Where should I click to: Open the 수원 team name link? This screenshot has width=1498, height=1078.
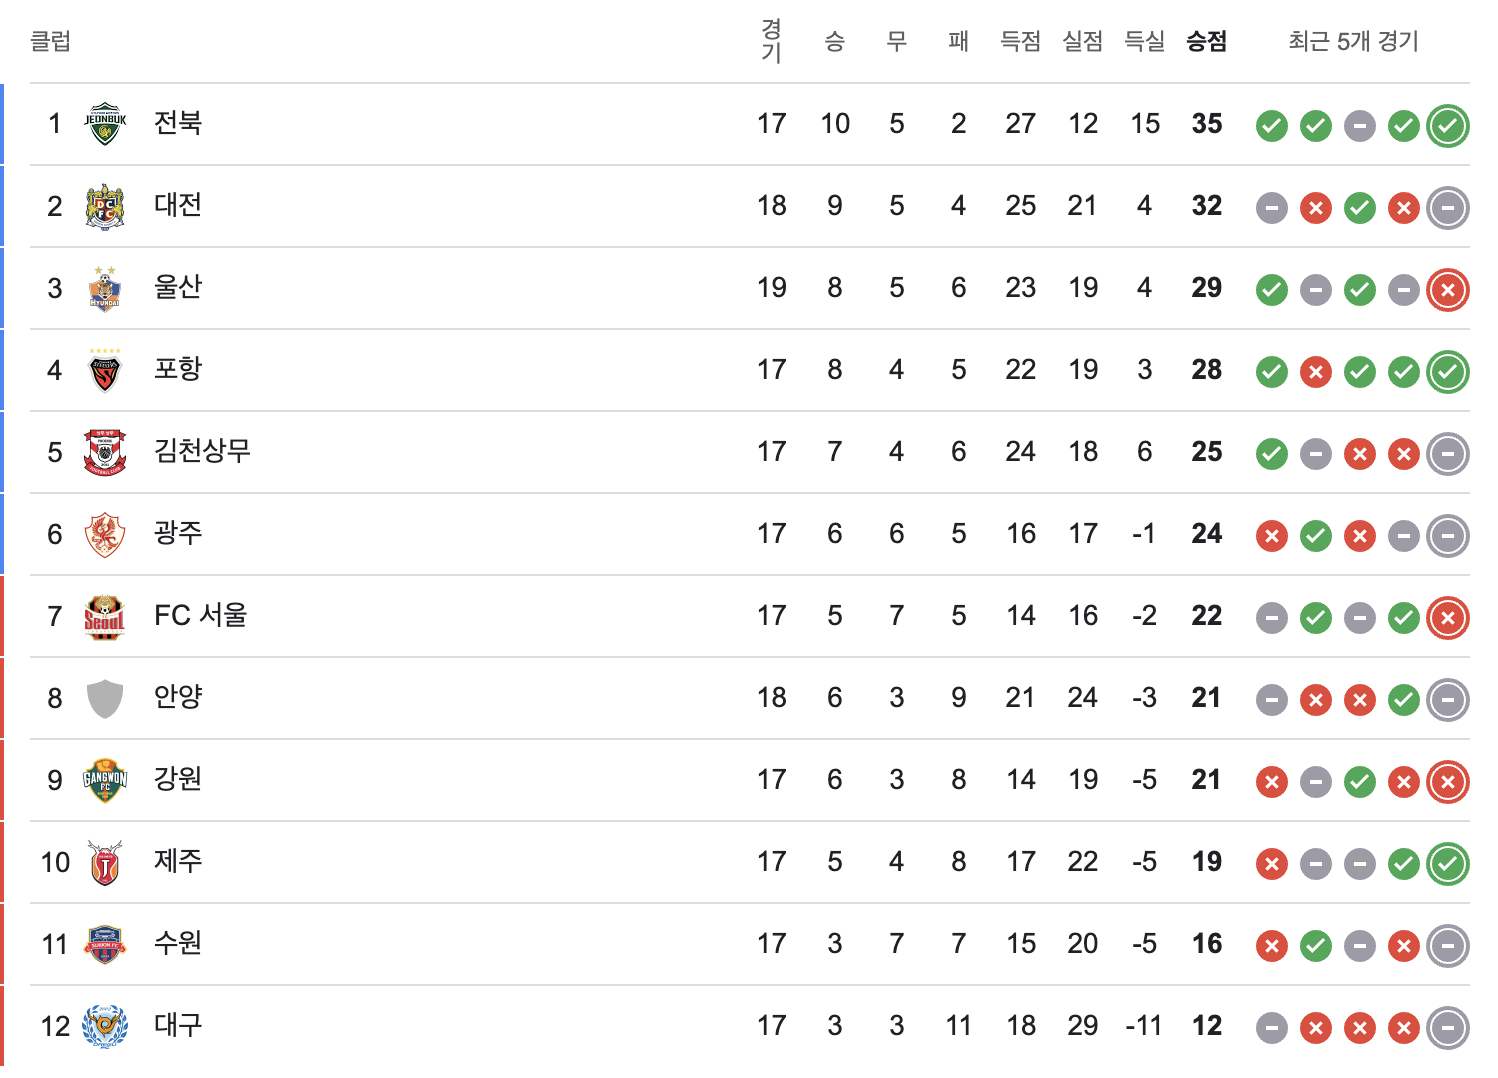point(178,943)
